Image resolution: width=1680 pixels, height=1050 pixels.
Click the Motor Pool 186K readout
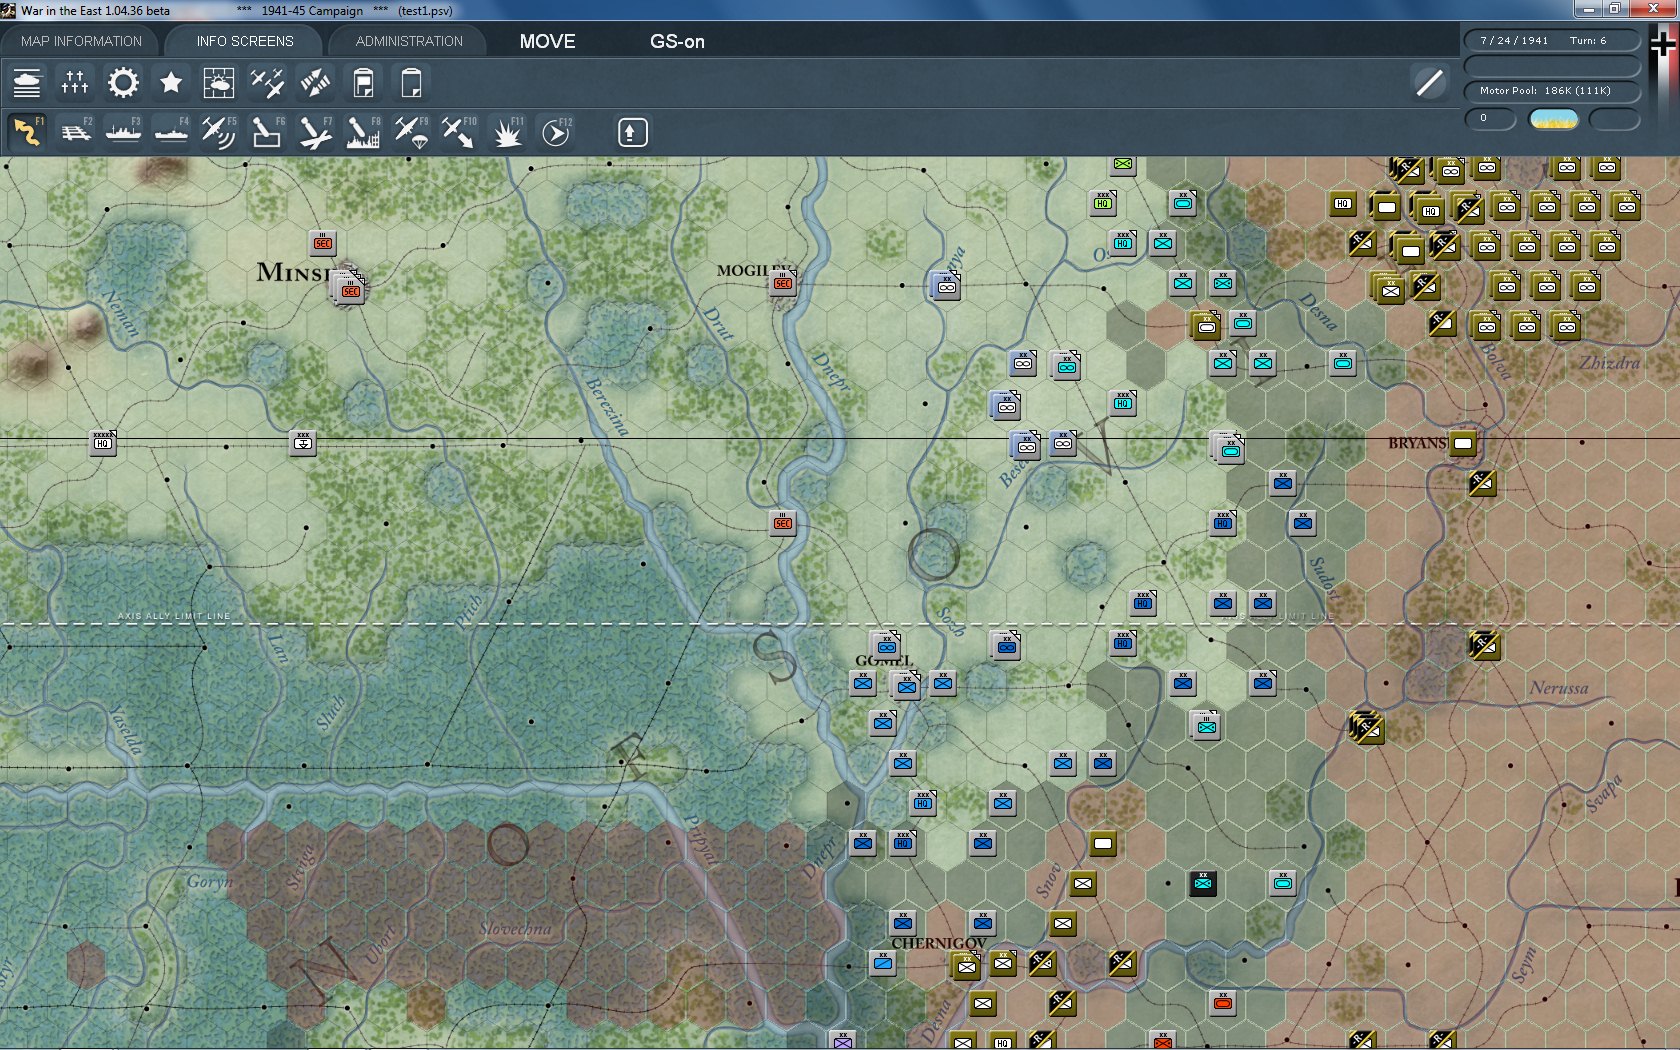coord(1553,91)
